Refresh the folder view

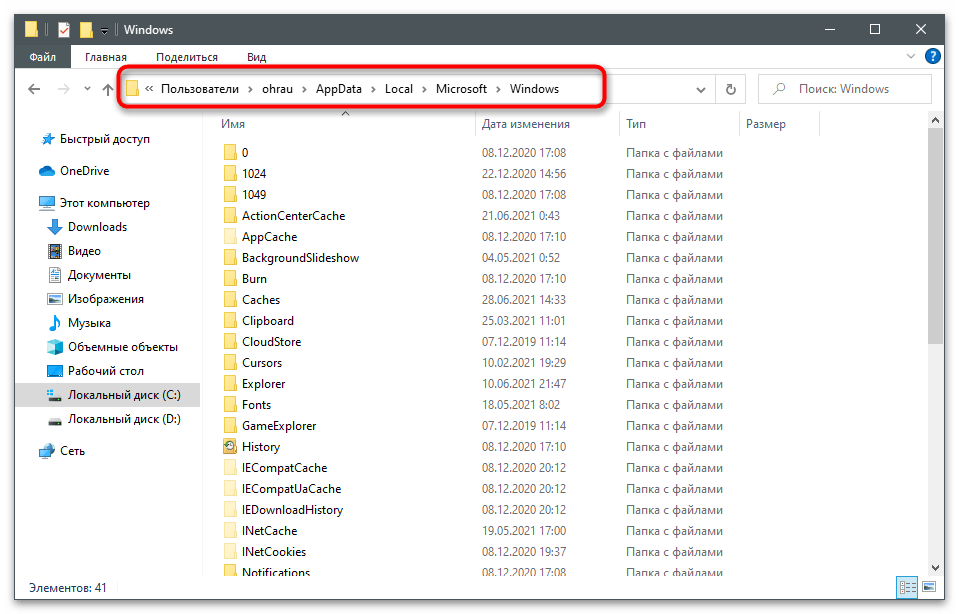[x=730, y=89]
